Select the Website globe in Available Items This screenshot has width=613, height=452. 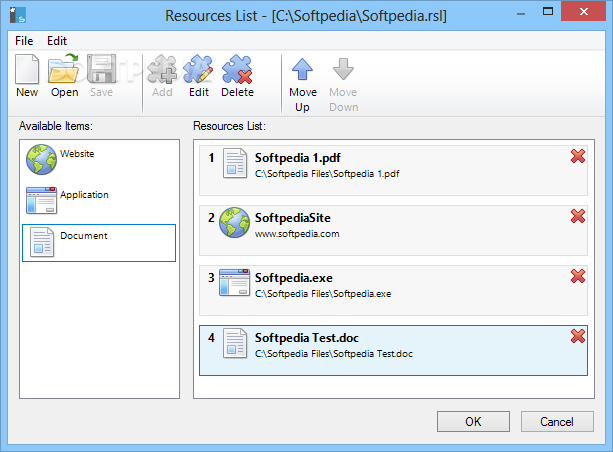pos(41,160)
